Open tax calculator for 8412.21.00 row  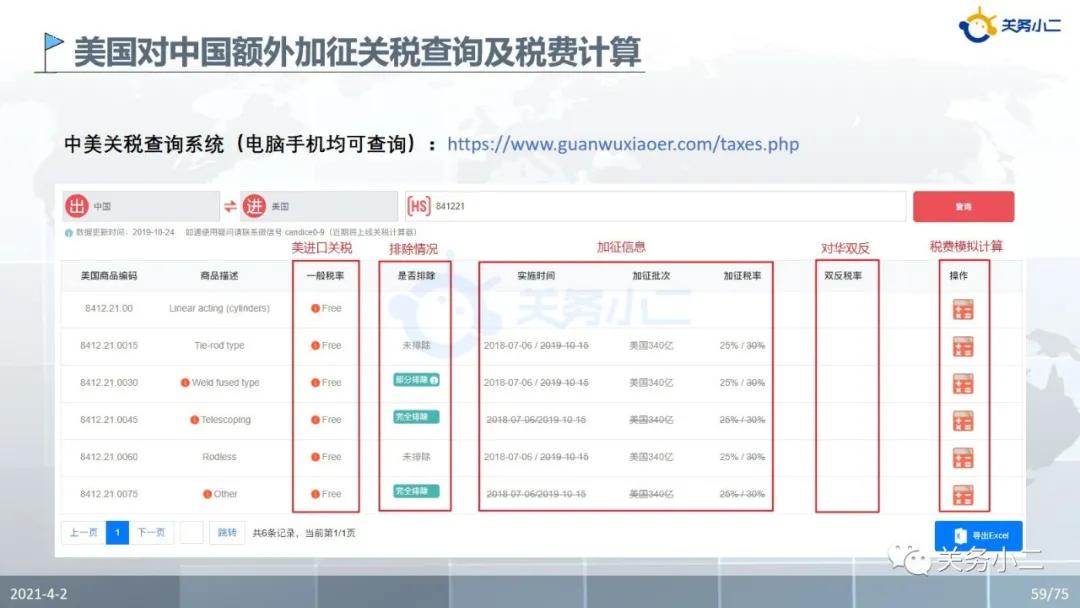pyautogui.click(x=962, y=309)
